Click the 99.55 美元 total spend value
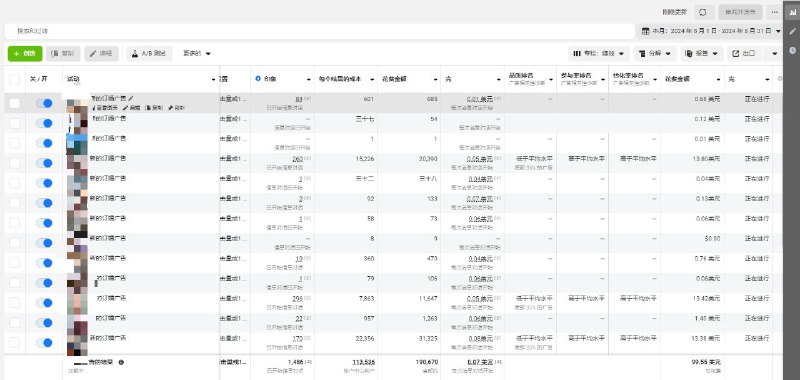This screenshot has height=380, width=800. pos(706,362)
